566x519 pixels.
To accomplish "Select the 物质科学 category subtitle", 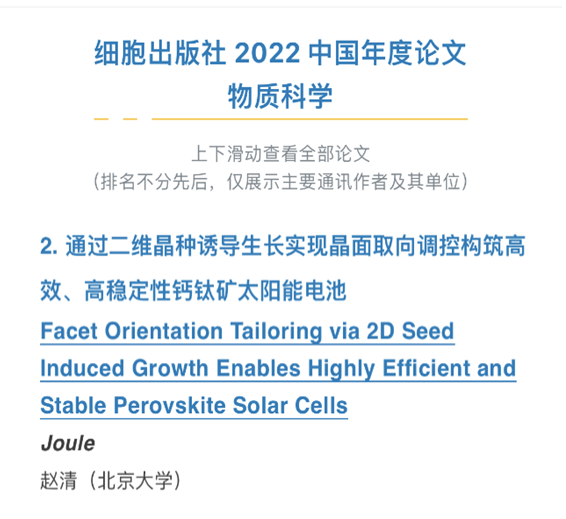I will (280, 96).
